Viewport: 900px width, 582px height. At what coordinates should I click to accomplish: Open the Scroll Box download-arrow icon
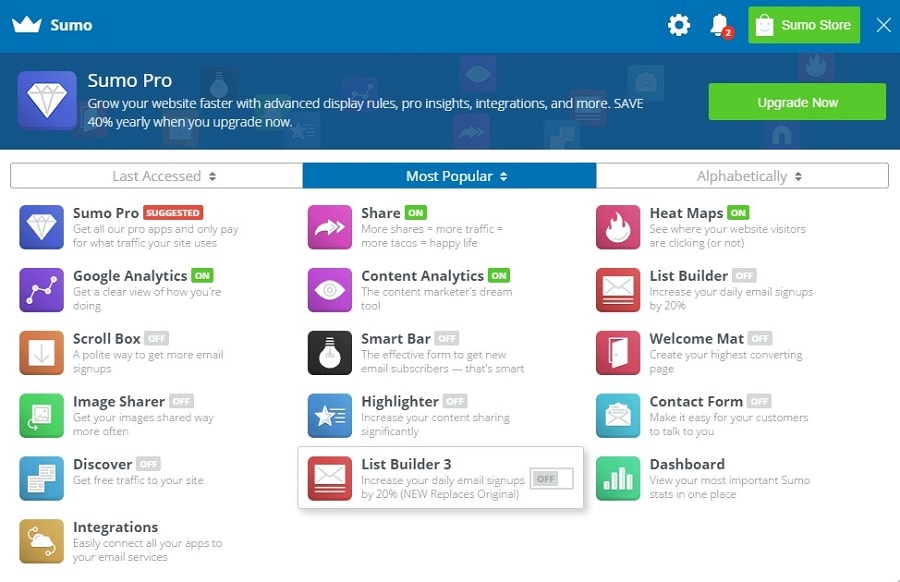pyautogui.click(x=41, y=352)
